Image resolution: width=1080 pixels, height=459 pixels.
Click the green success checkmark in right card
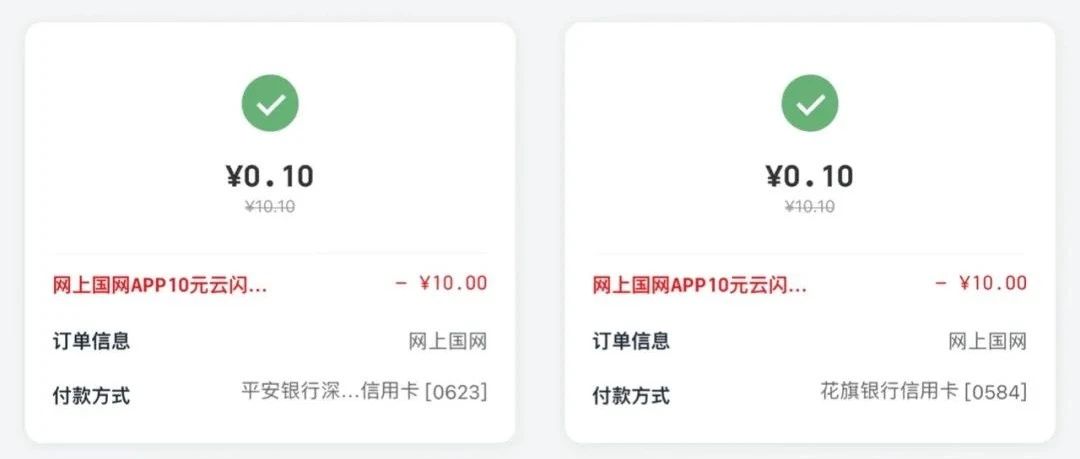pyautogui.click(x=810, y=103)
